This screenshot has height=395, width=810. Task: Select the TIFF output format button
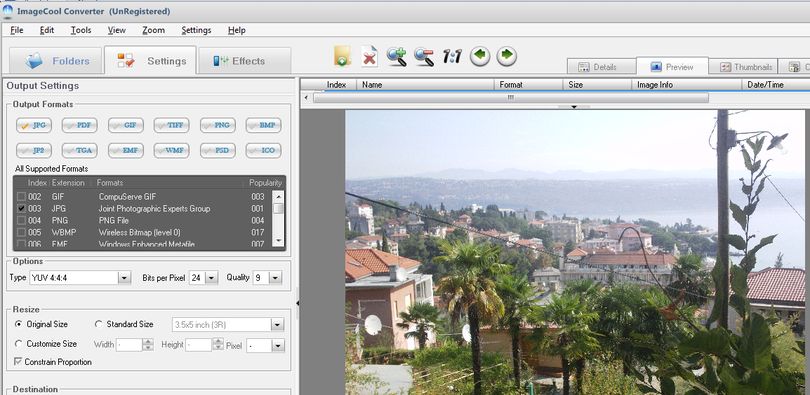172,125
